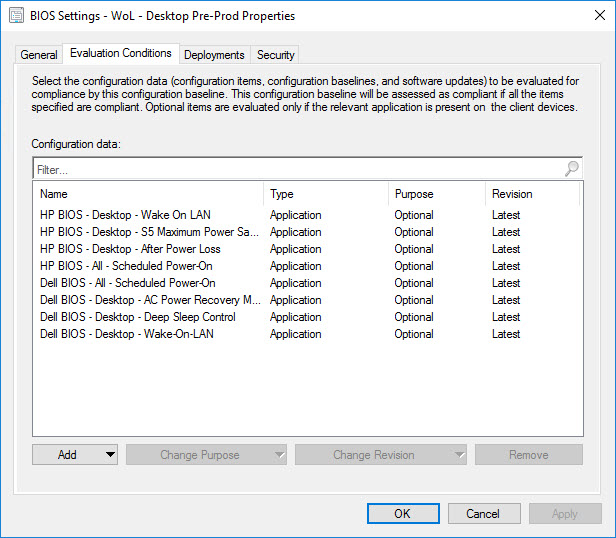Select the Security tab
The height and width of the screenshot is (538, 616).
(x=275, y=55)
